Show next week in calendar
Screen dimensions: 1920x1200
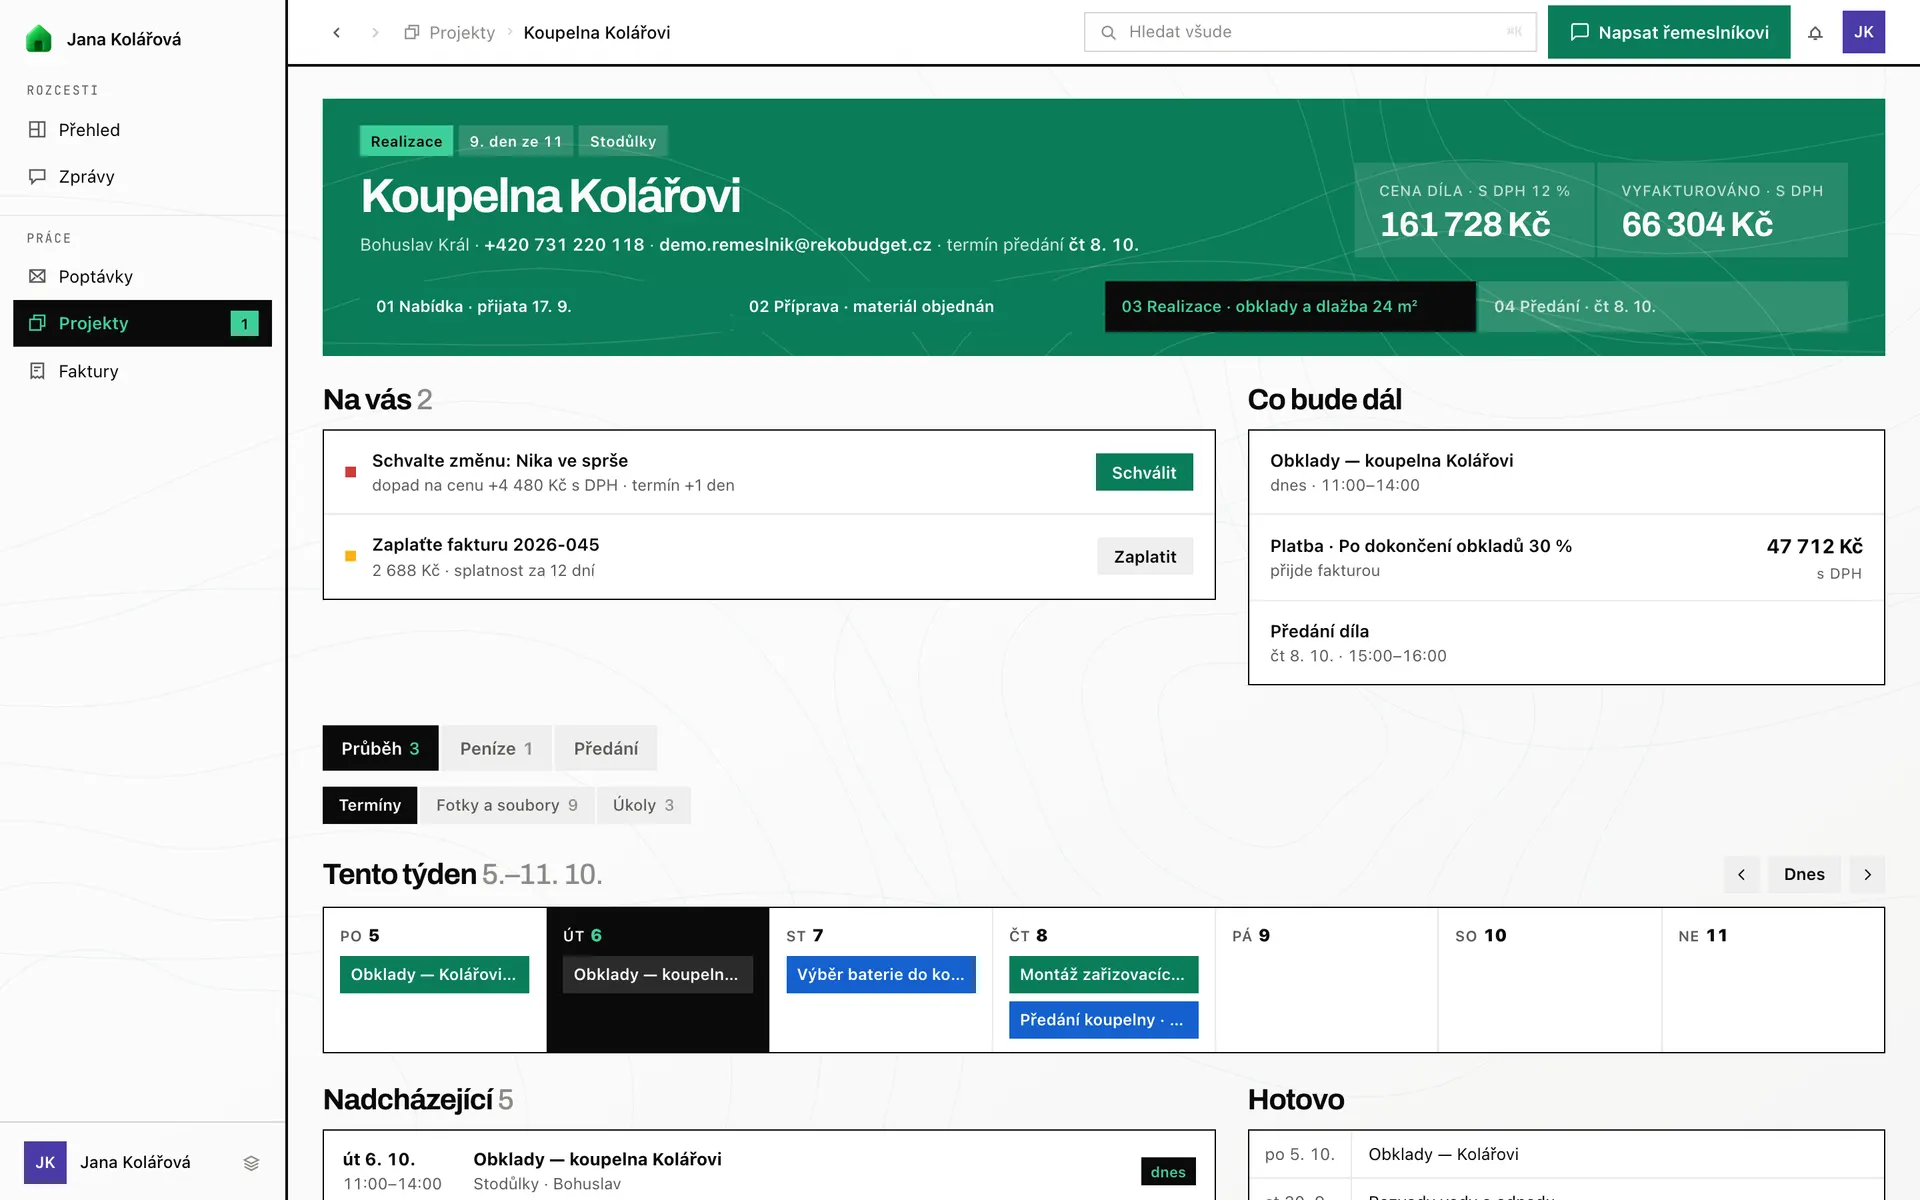click(1867, 874)
